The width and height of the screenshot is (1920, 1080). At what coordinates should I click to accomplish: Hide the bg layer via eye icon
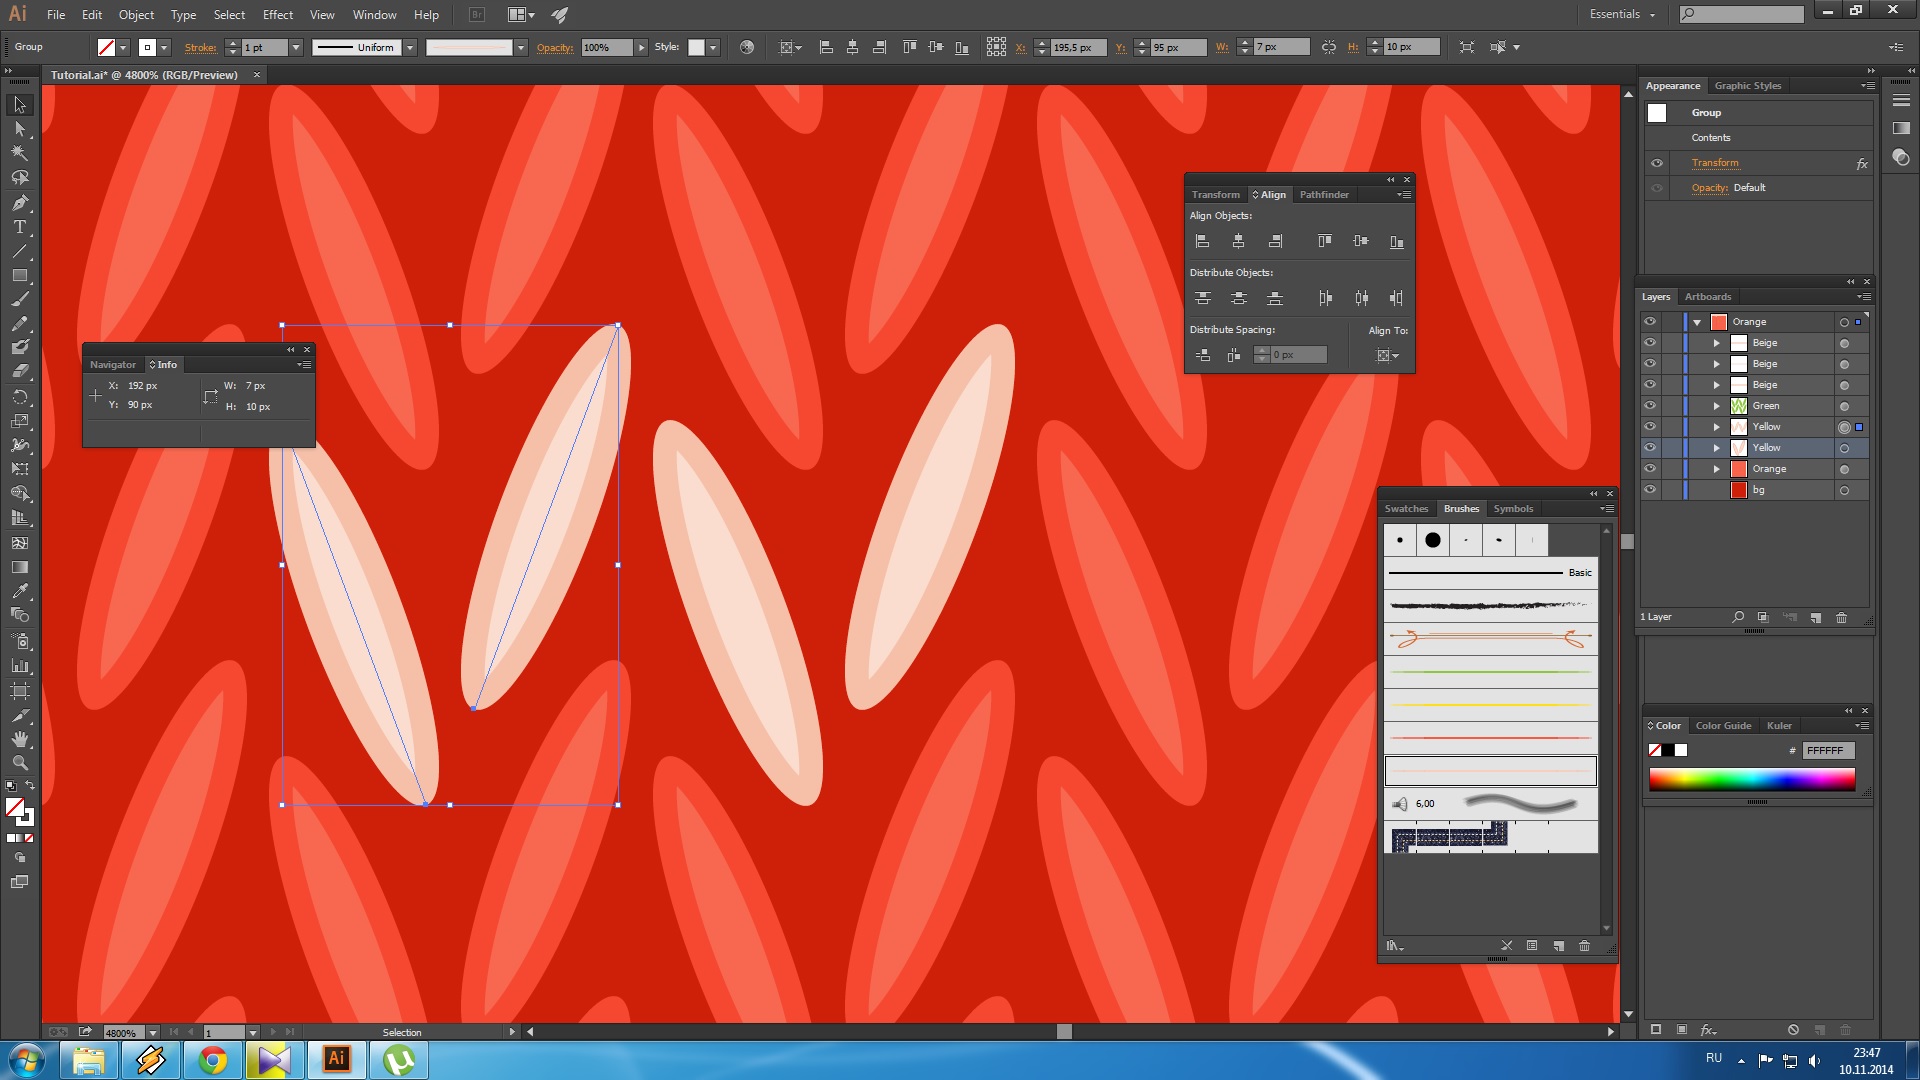(x=1650, y=489)
